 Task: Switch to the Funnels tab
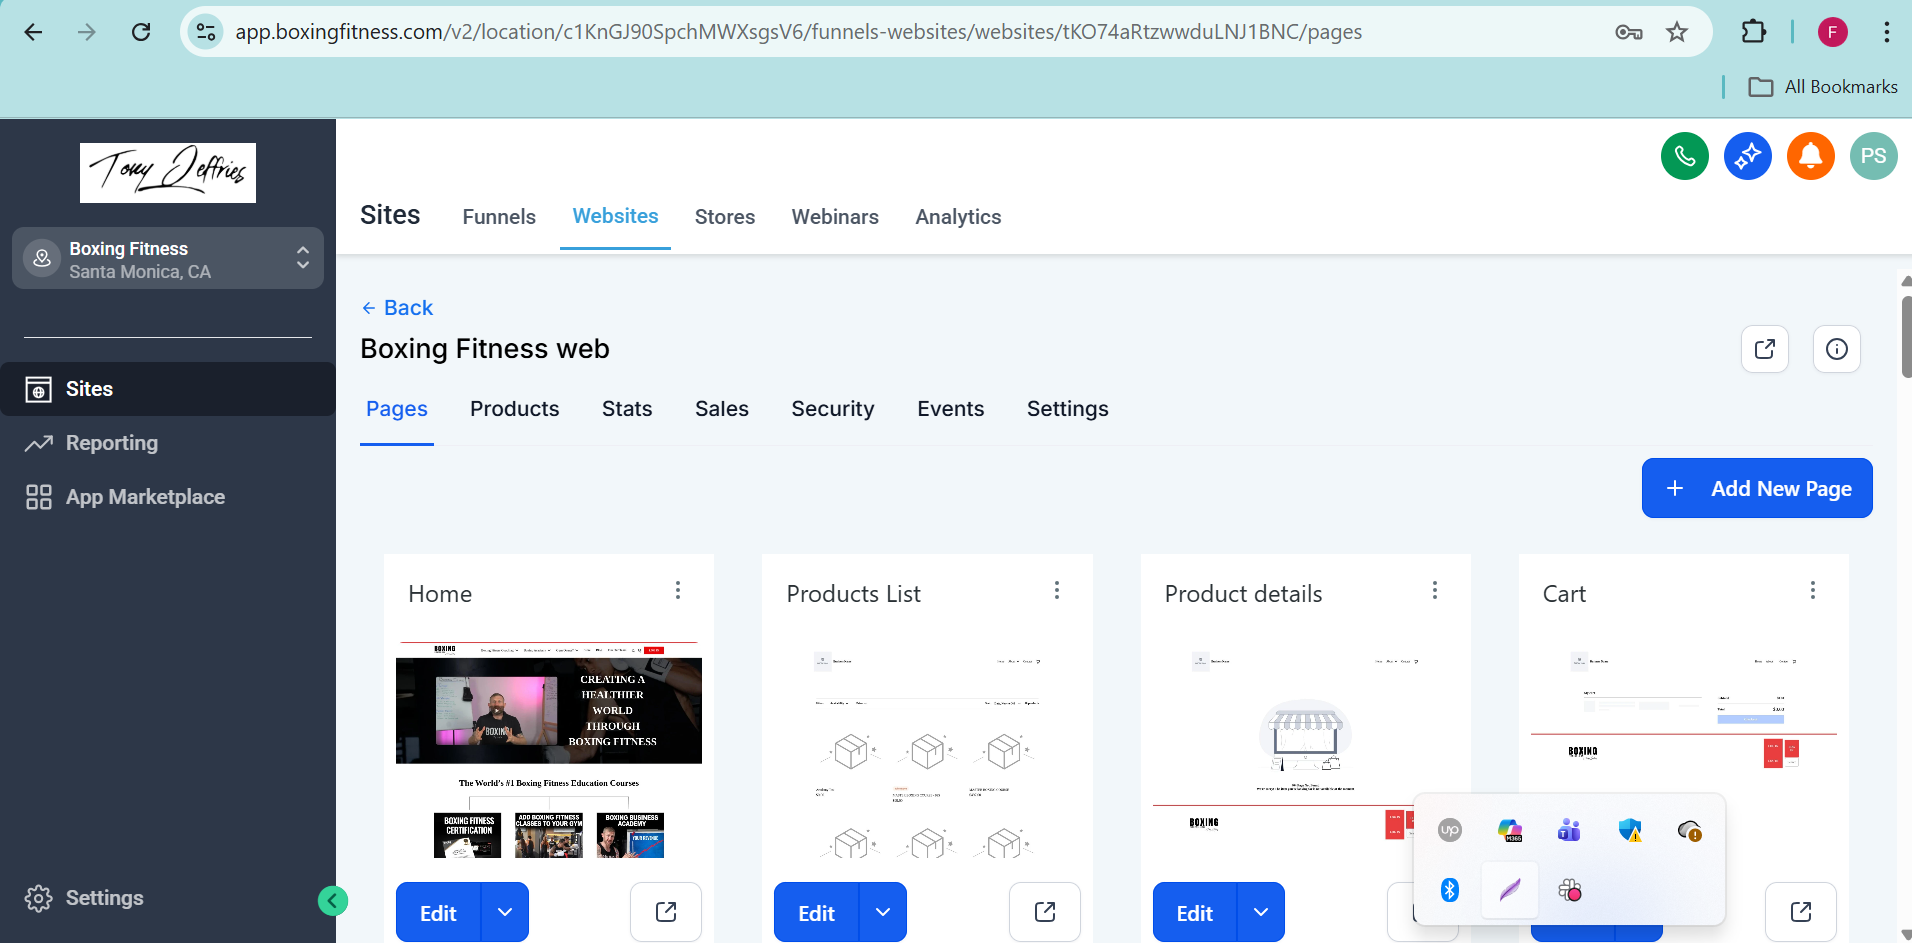(498, 217)
